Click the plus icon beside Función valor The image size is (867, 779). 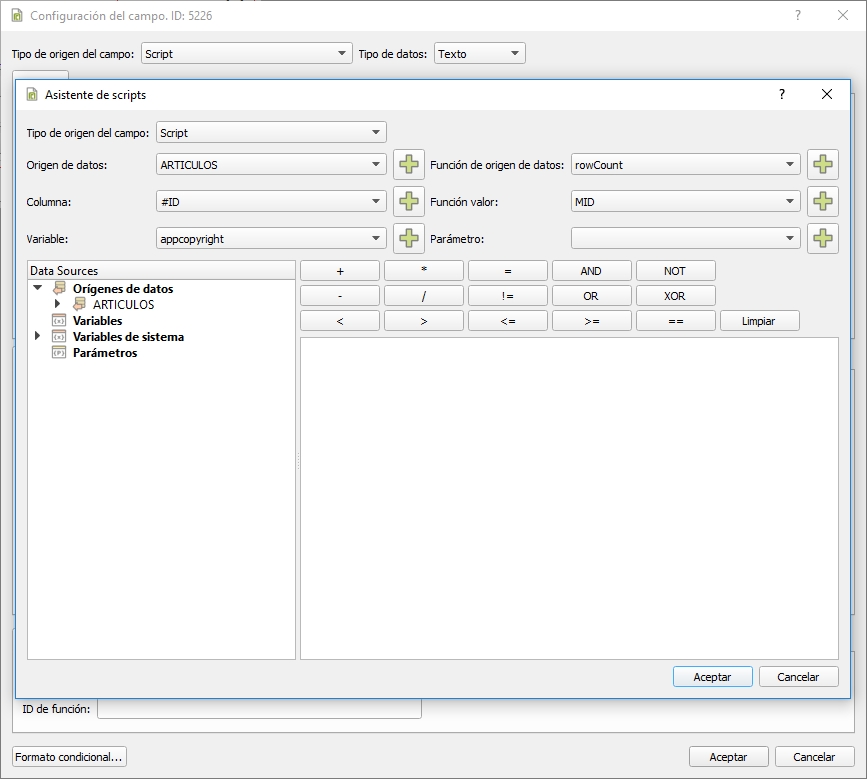[x=822, y=202]
